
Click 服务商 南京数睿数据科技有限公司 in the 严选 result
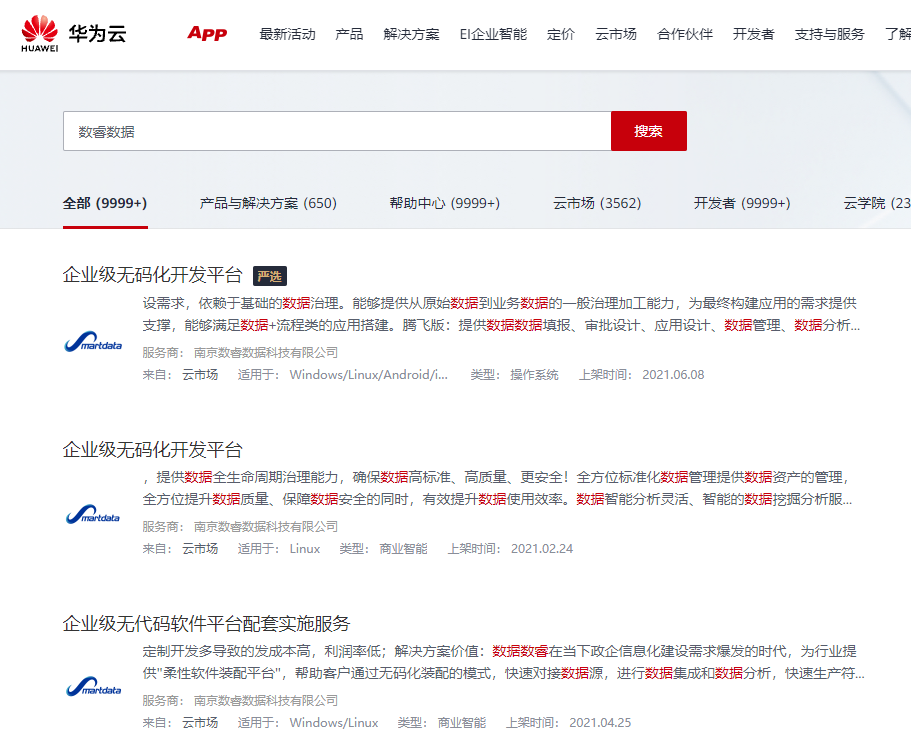[240, 353]
